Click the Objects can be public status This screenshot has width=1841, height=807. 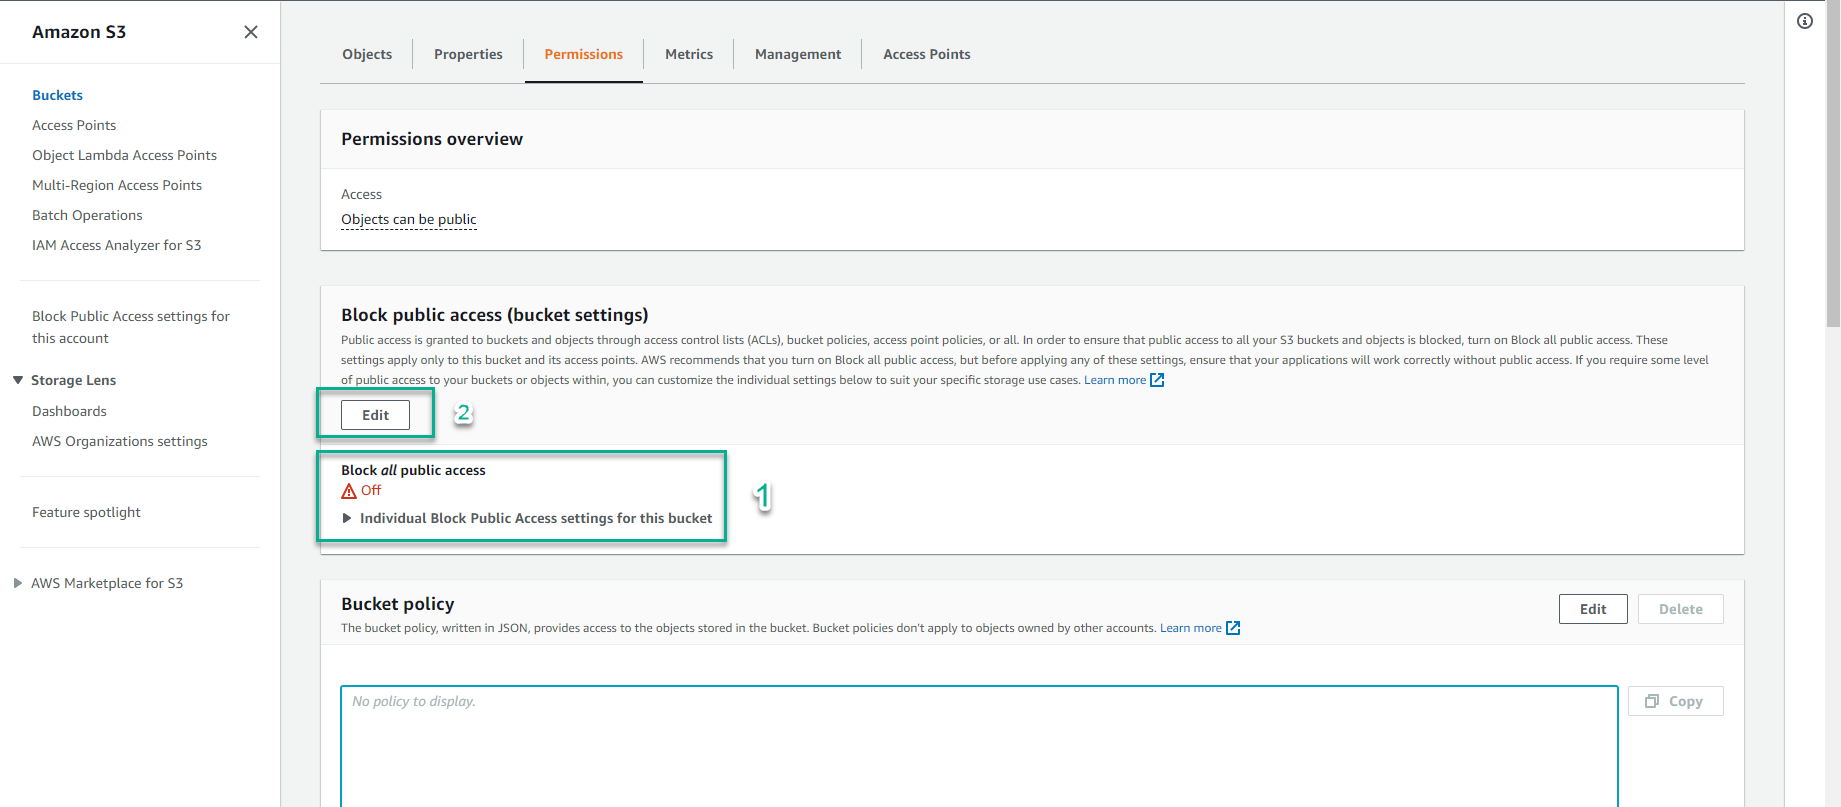click(x=409, y=219)
